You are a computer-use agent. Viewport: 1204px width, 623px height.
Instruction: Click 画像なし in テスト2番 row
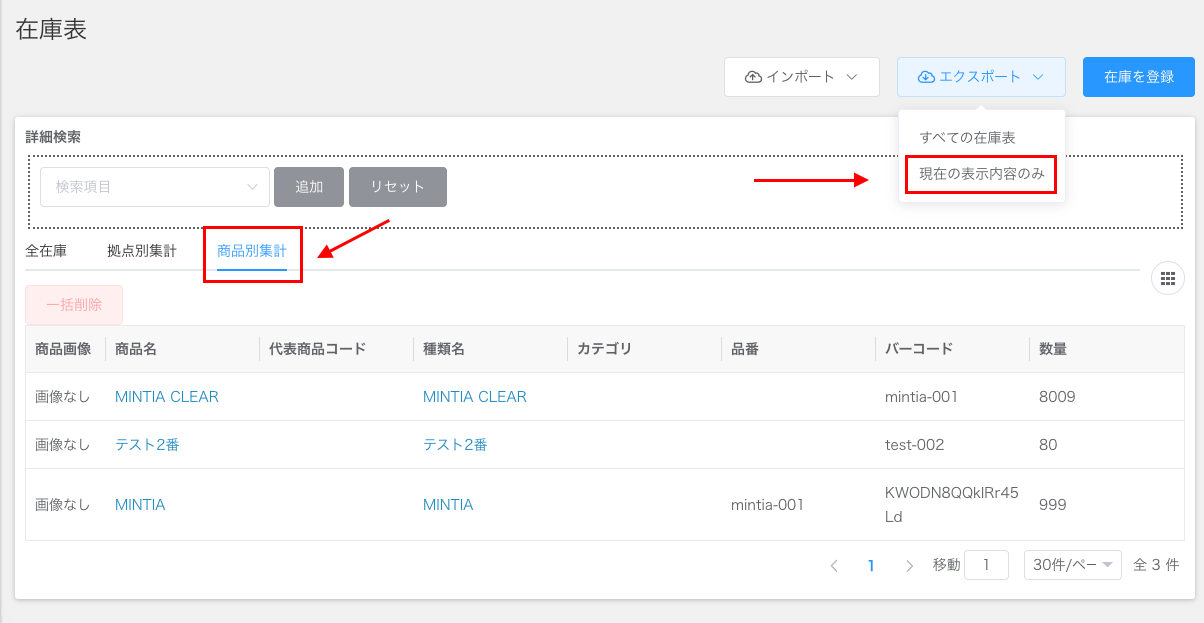click(x=63, y=445)
